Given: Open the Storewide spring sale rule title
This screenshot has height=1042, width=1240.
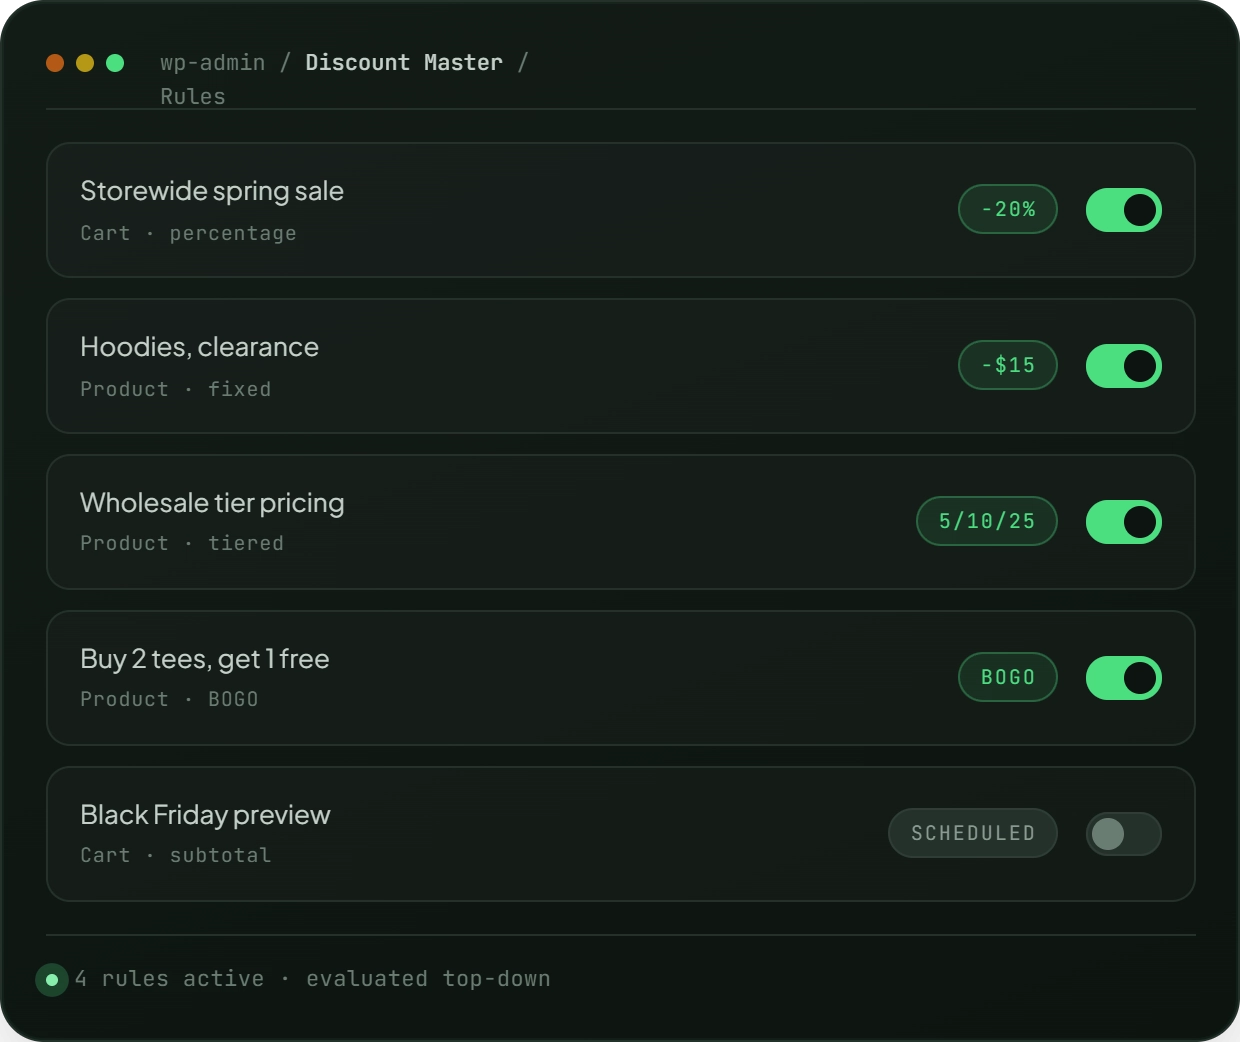Looking at the screenshot, I should [212, 191].
